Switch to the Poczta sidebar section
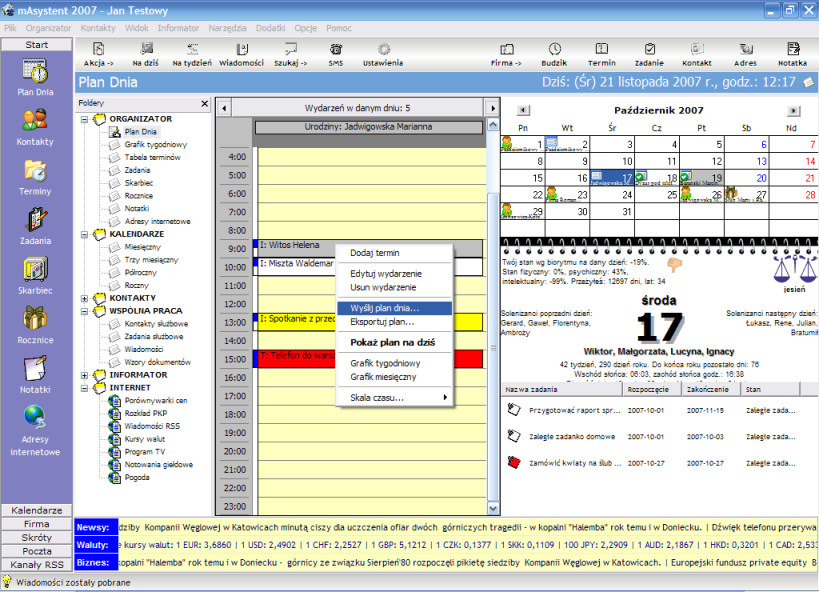The image size is (819, 592). click(37, 551)
